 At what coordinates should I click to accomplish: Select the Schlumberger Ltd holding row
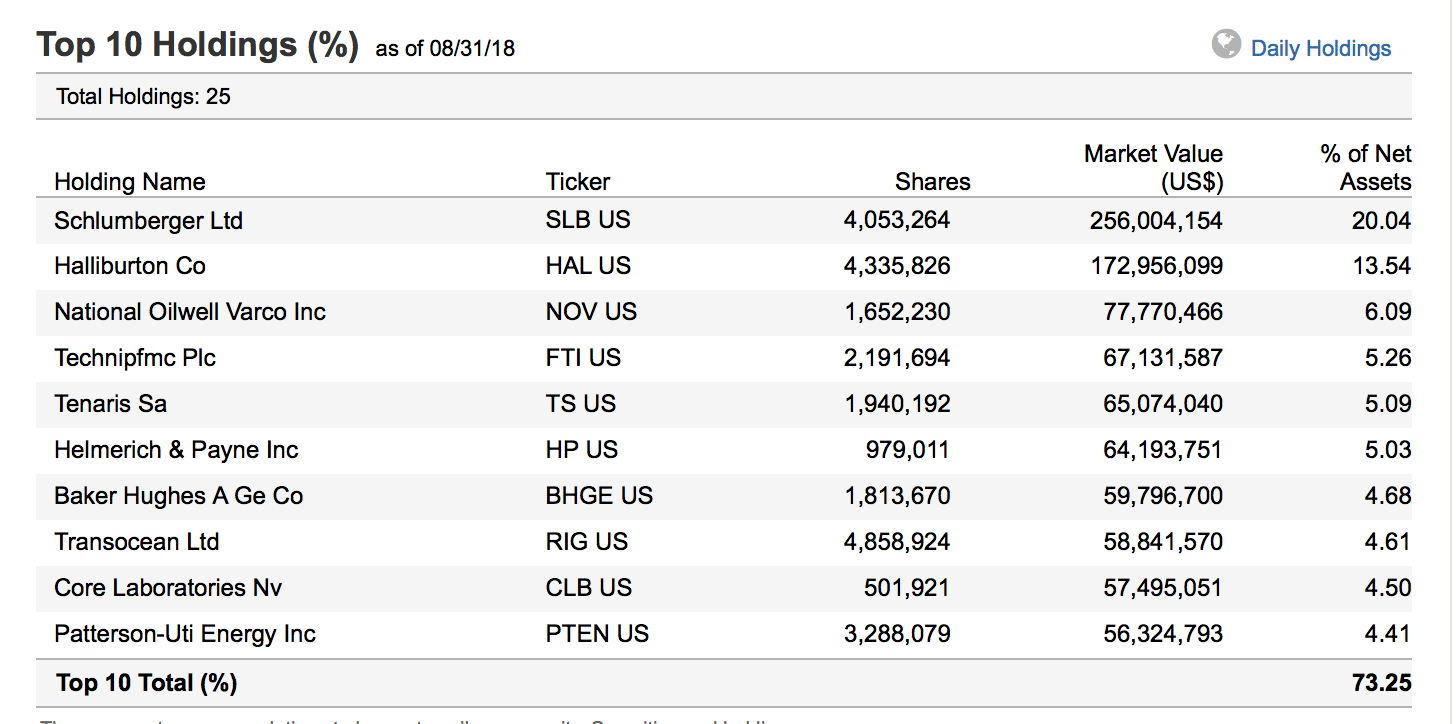(148, 220)
